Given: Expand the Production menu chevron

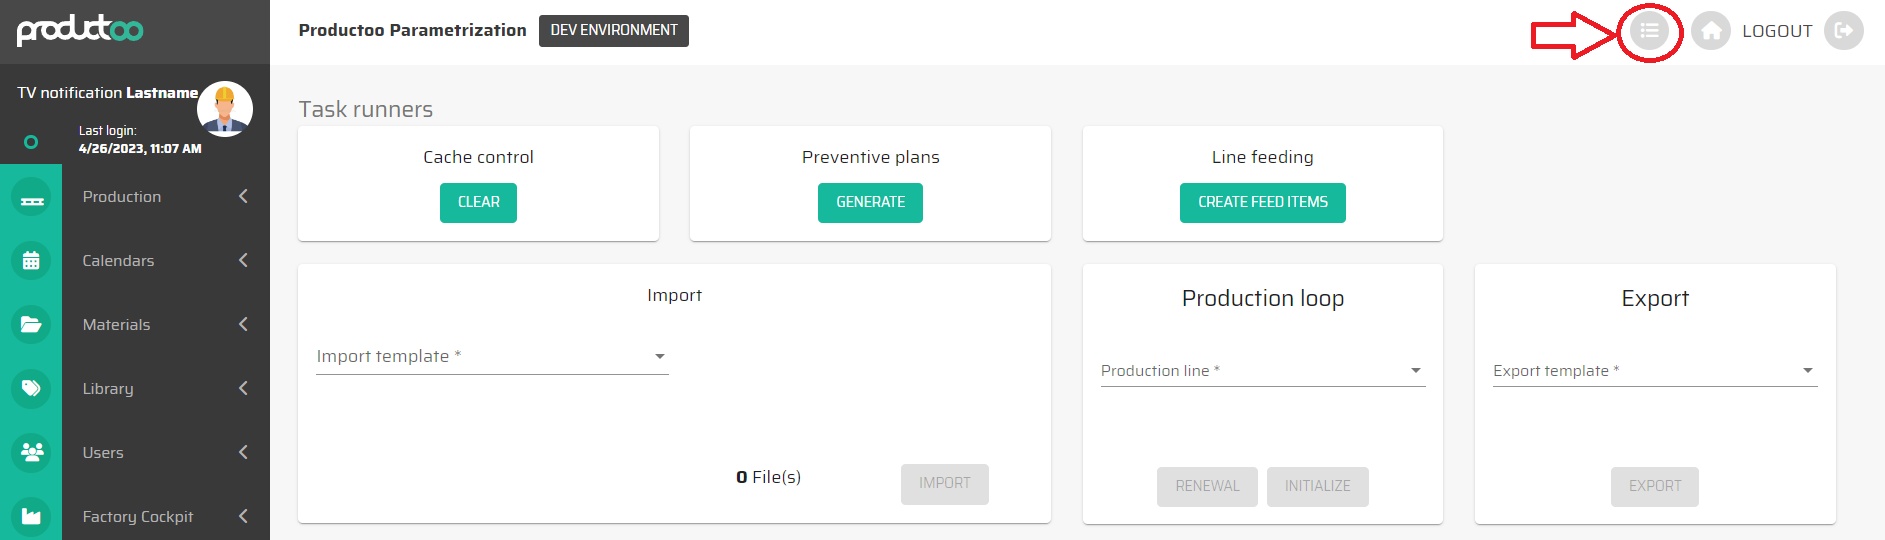Looking at the screenshot, I should [x=243, y=197].
